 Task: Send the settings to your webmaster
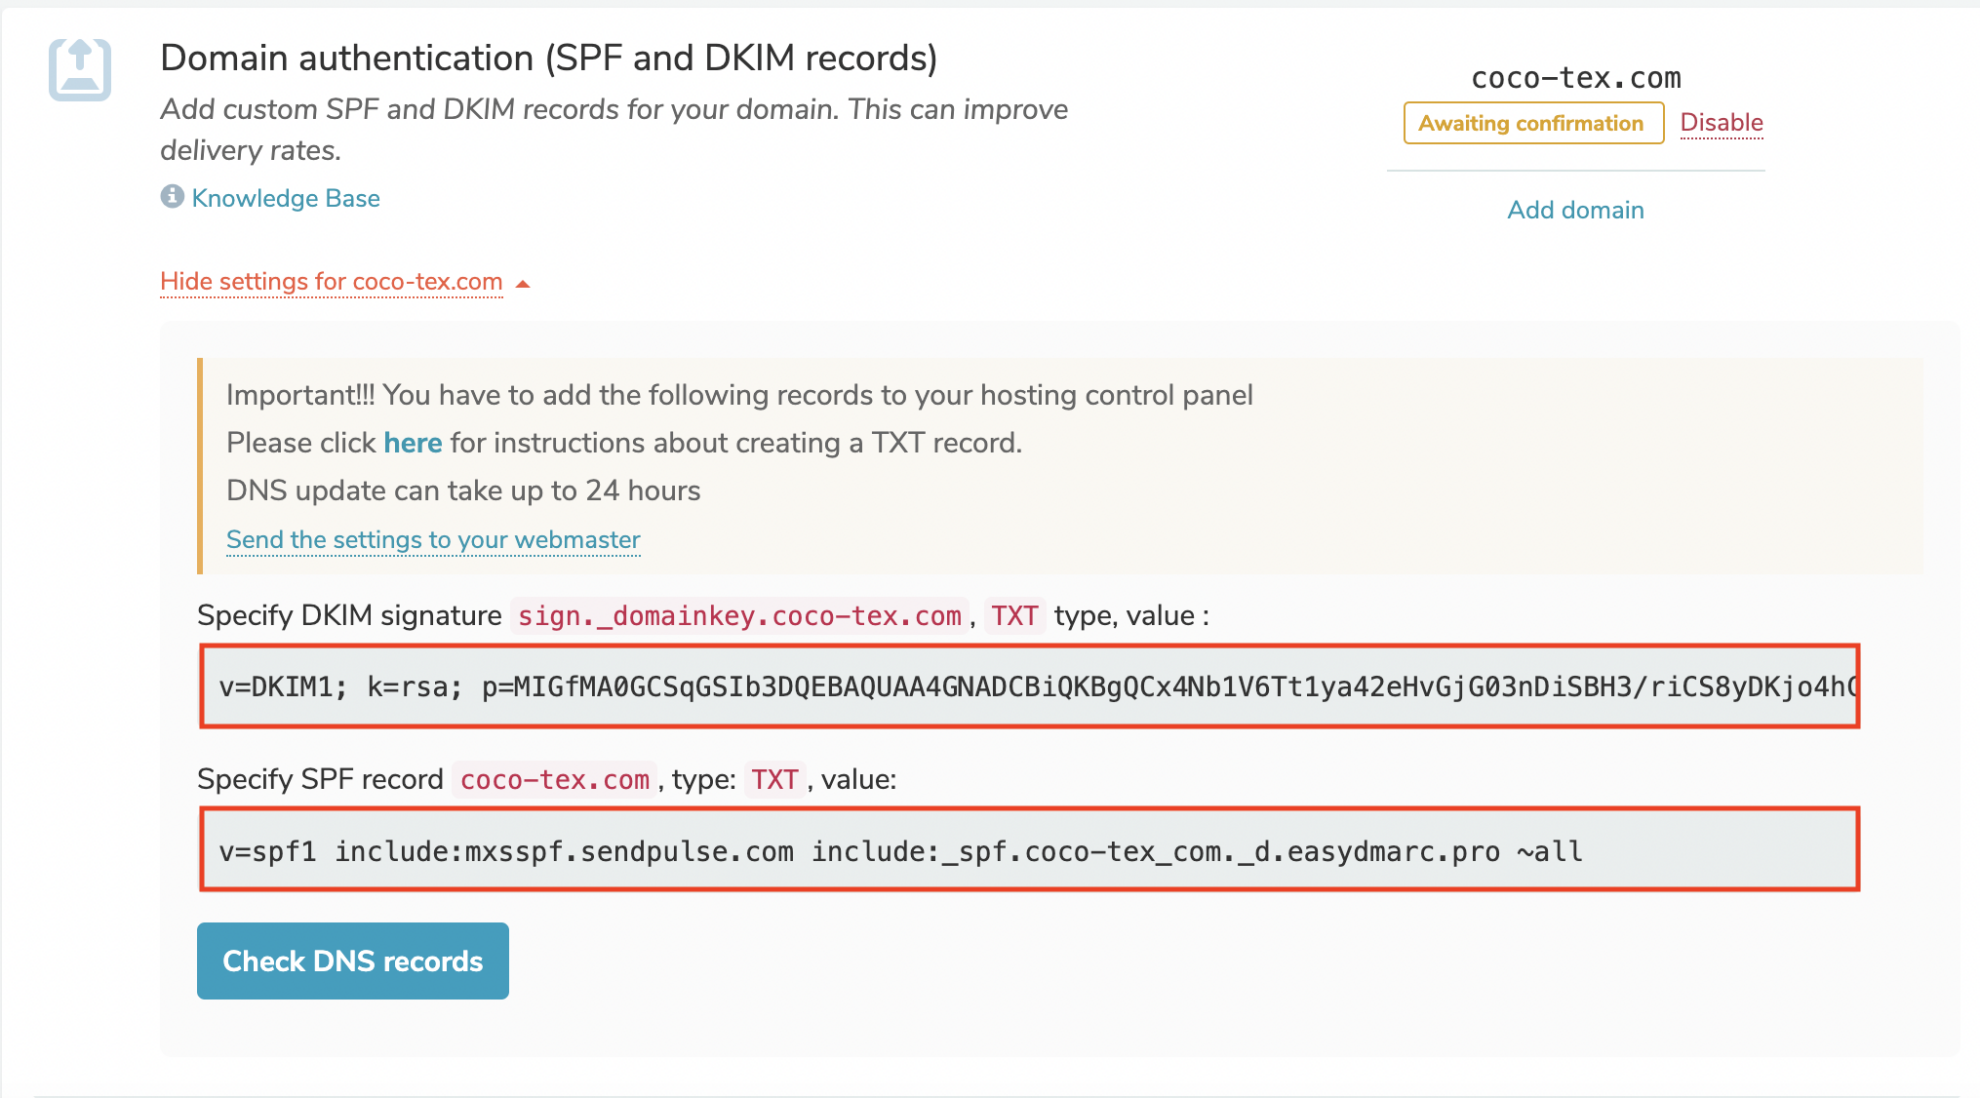pos(433,539)
